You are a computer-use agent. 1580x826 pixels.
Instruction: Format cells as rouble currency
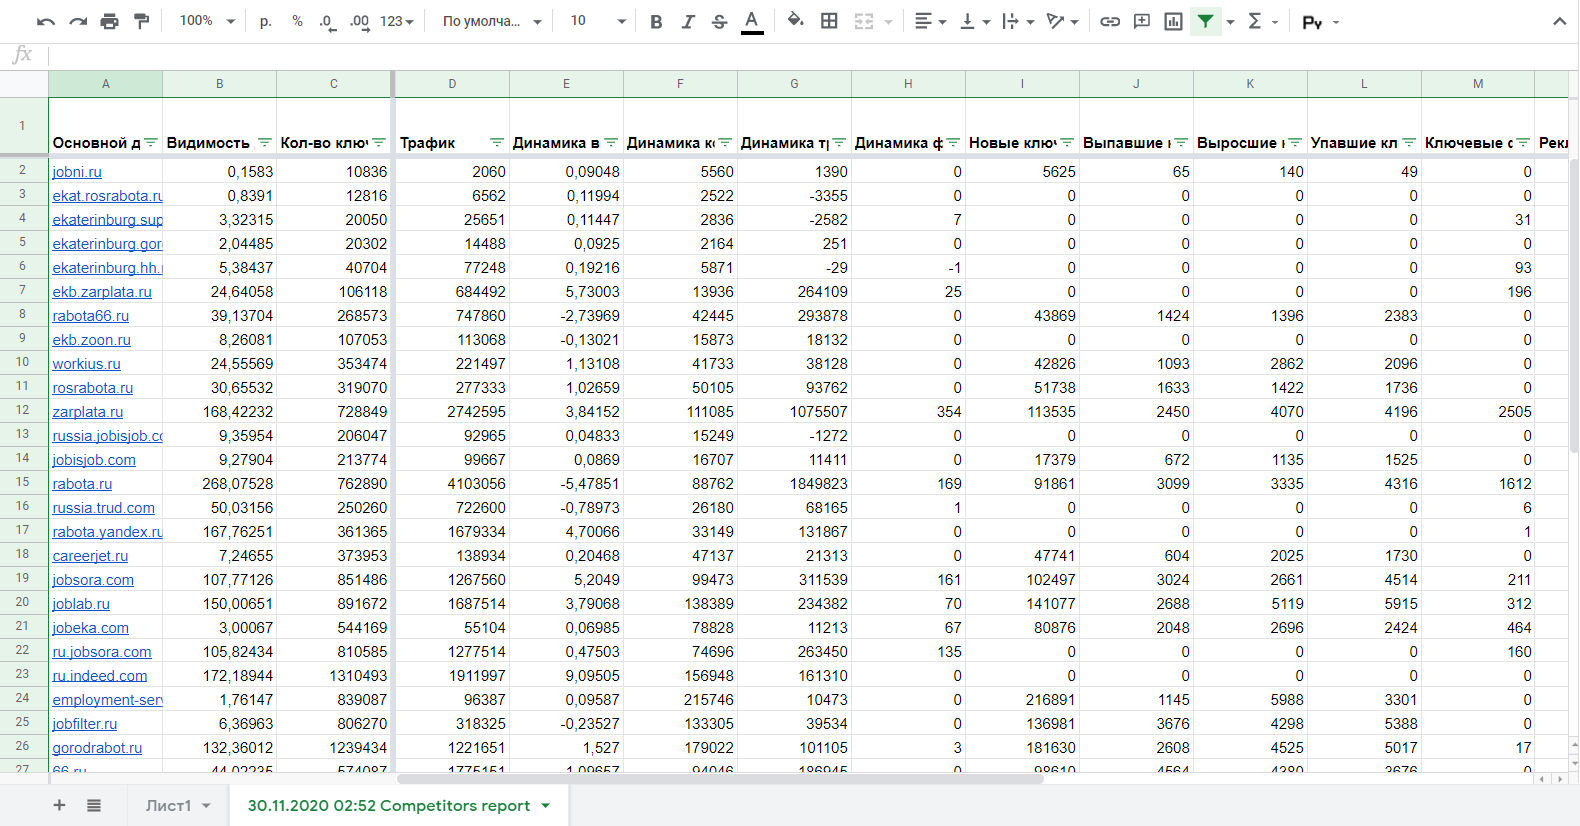[x=265, y=21]
